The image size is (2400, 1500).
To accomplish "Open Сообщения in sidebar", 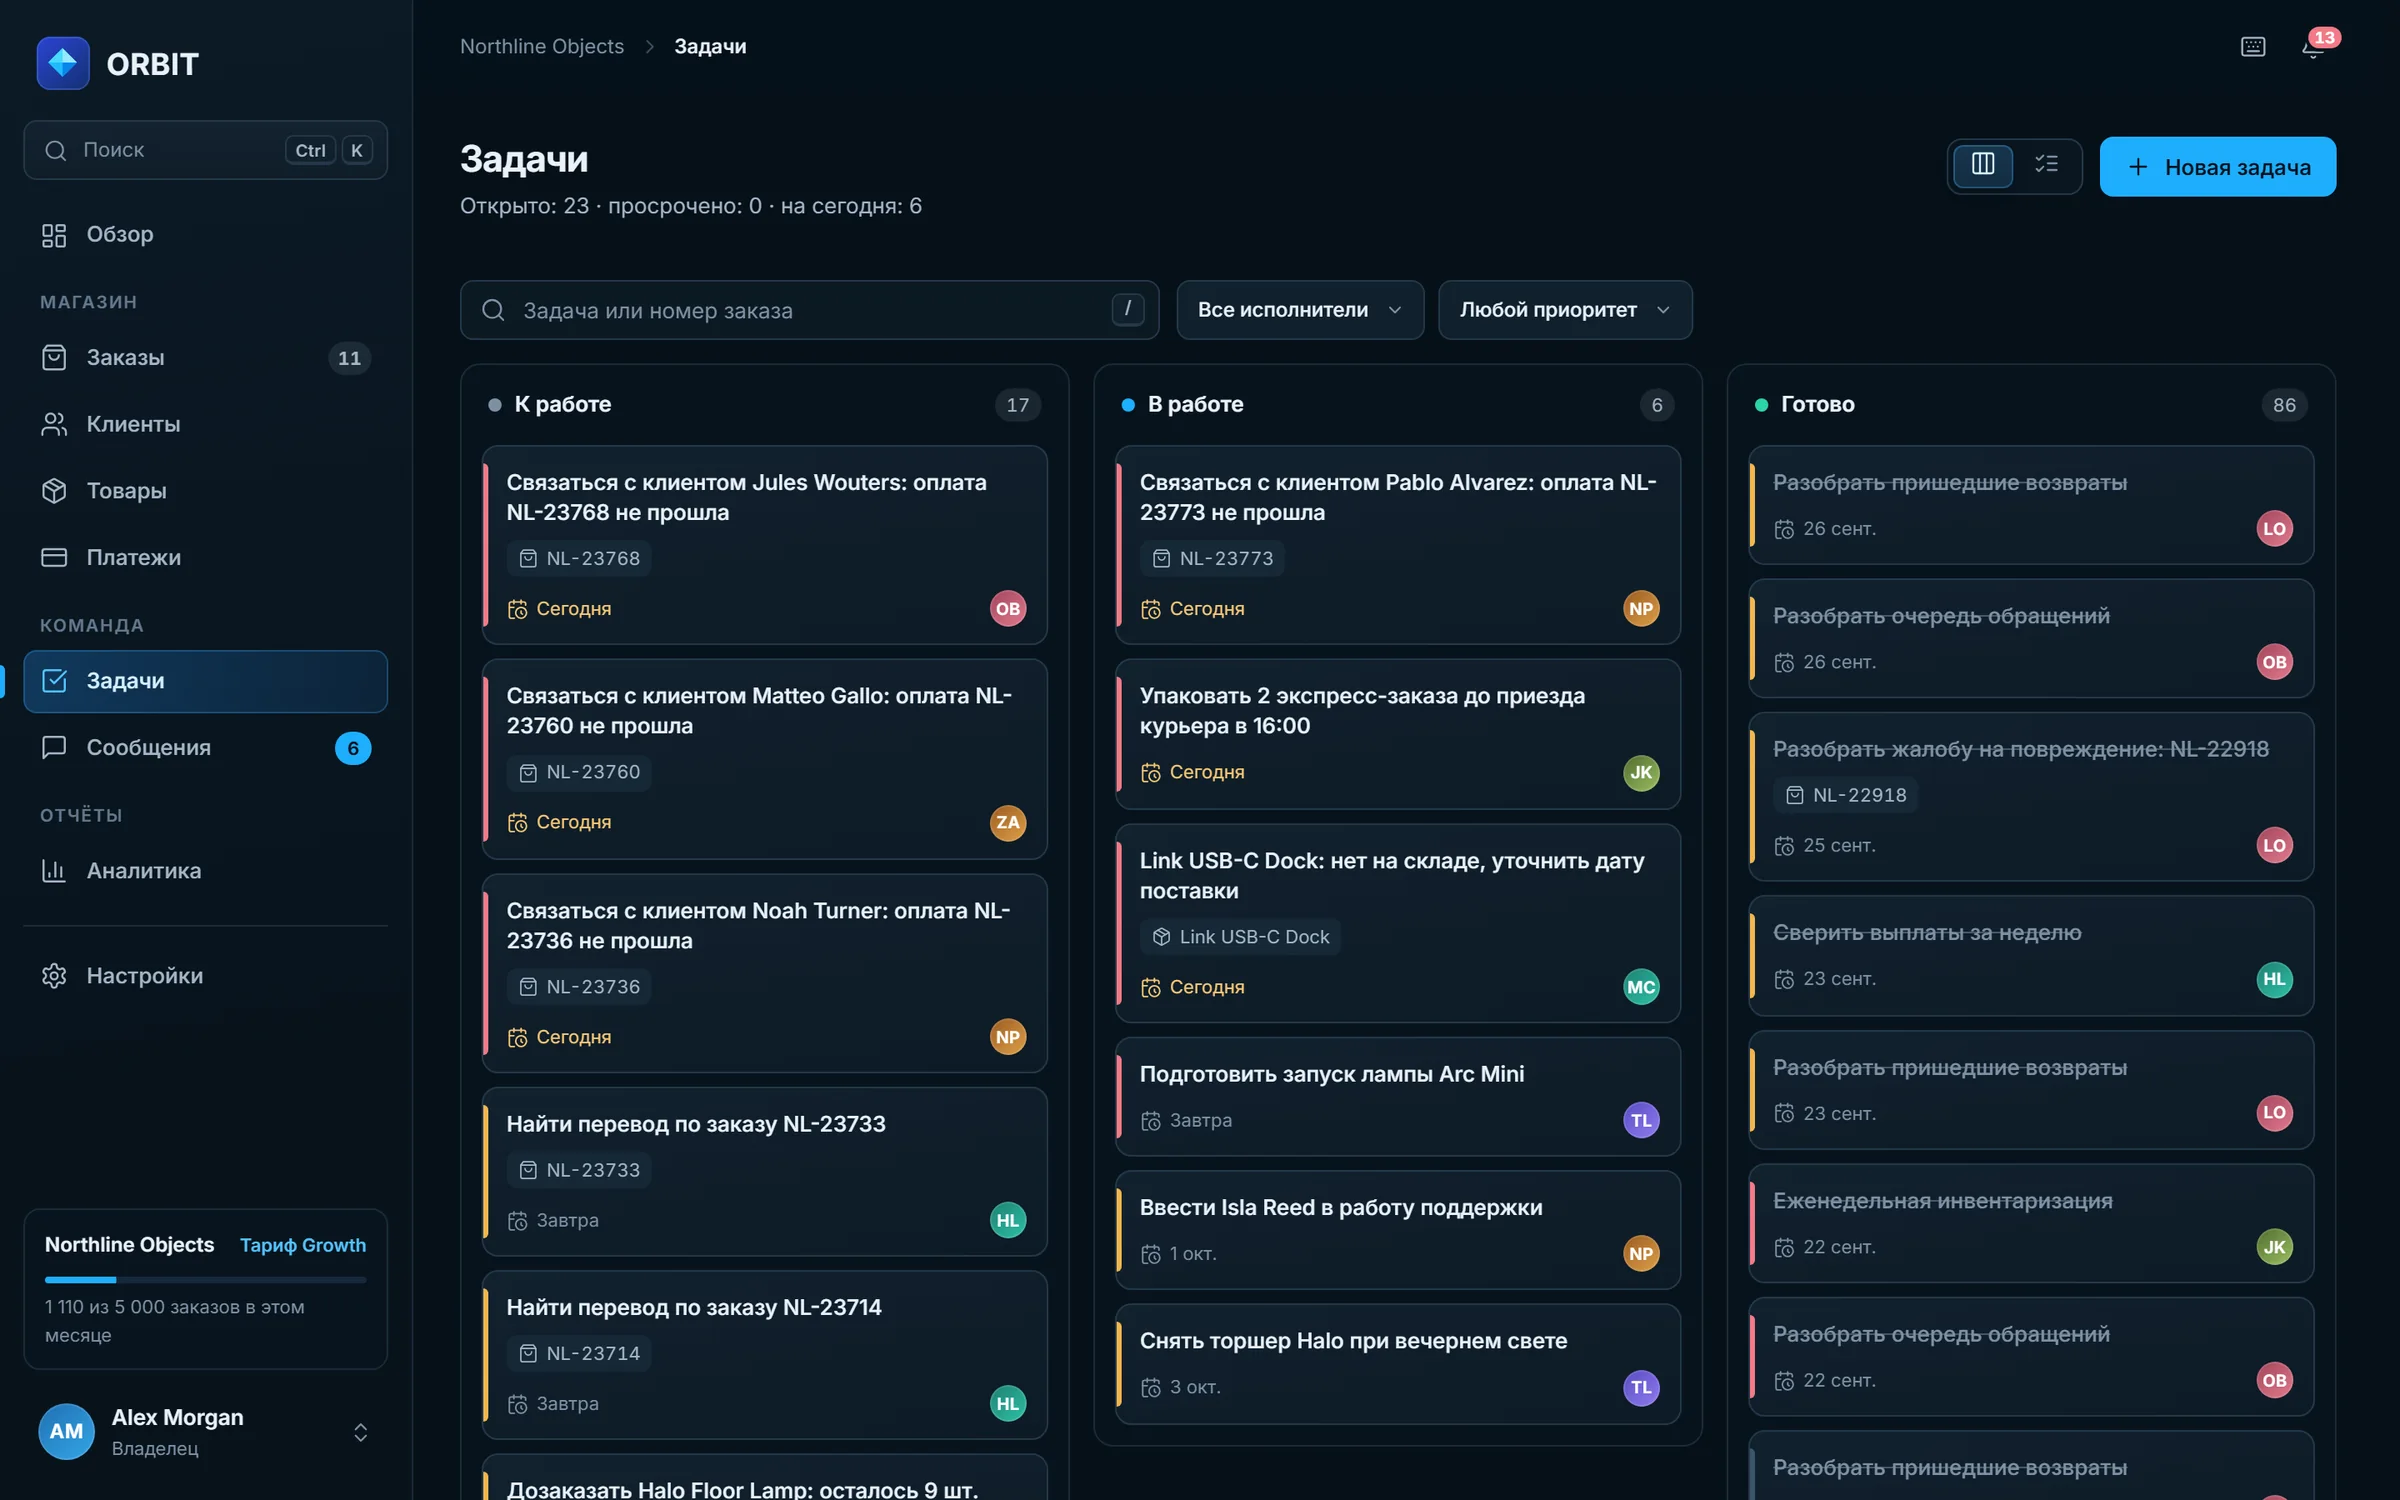I will [x=205, y=748].
